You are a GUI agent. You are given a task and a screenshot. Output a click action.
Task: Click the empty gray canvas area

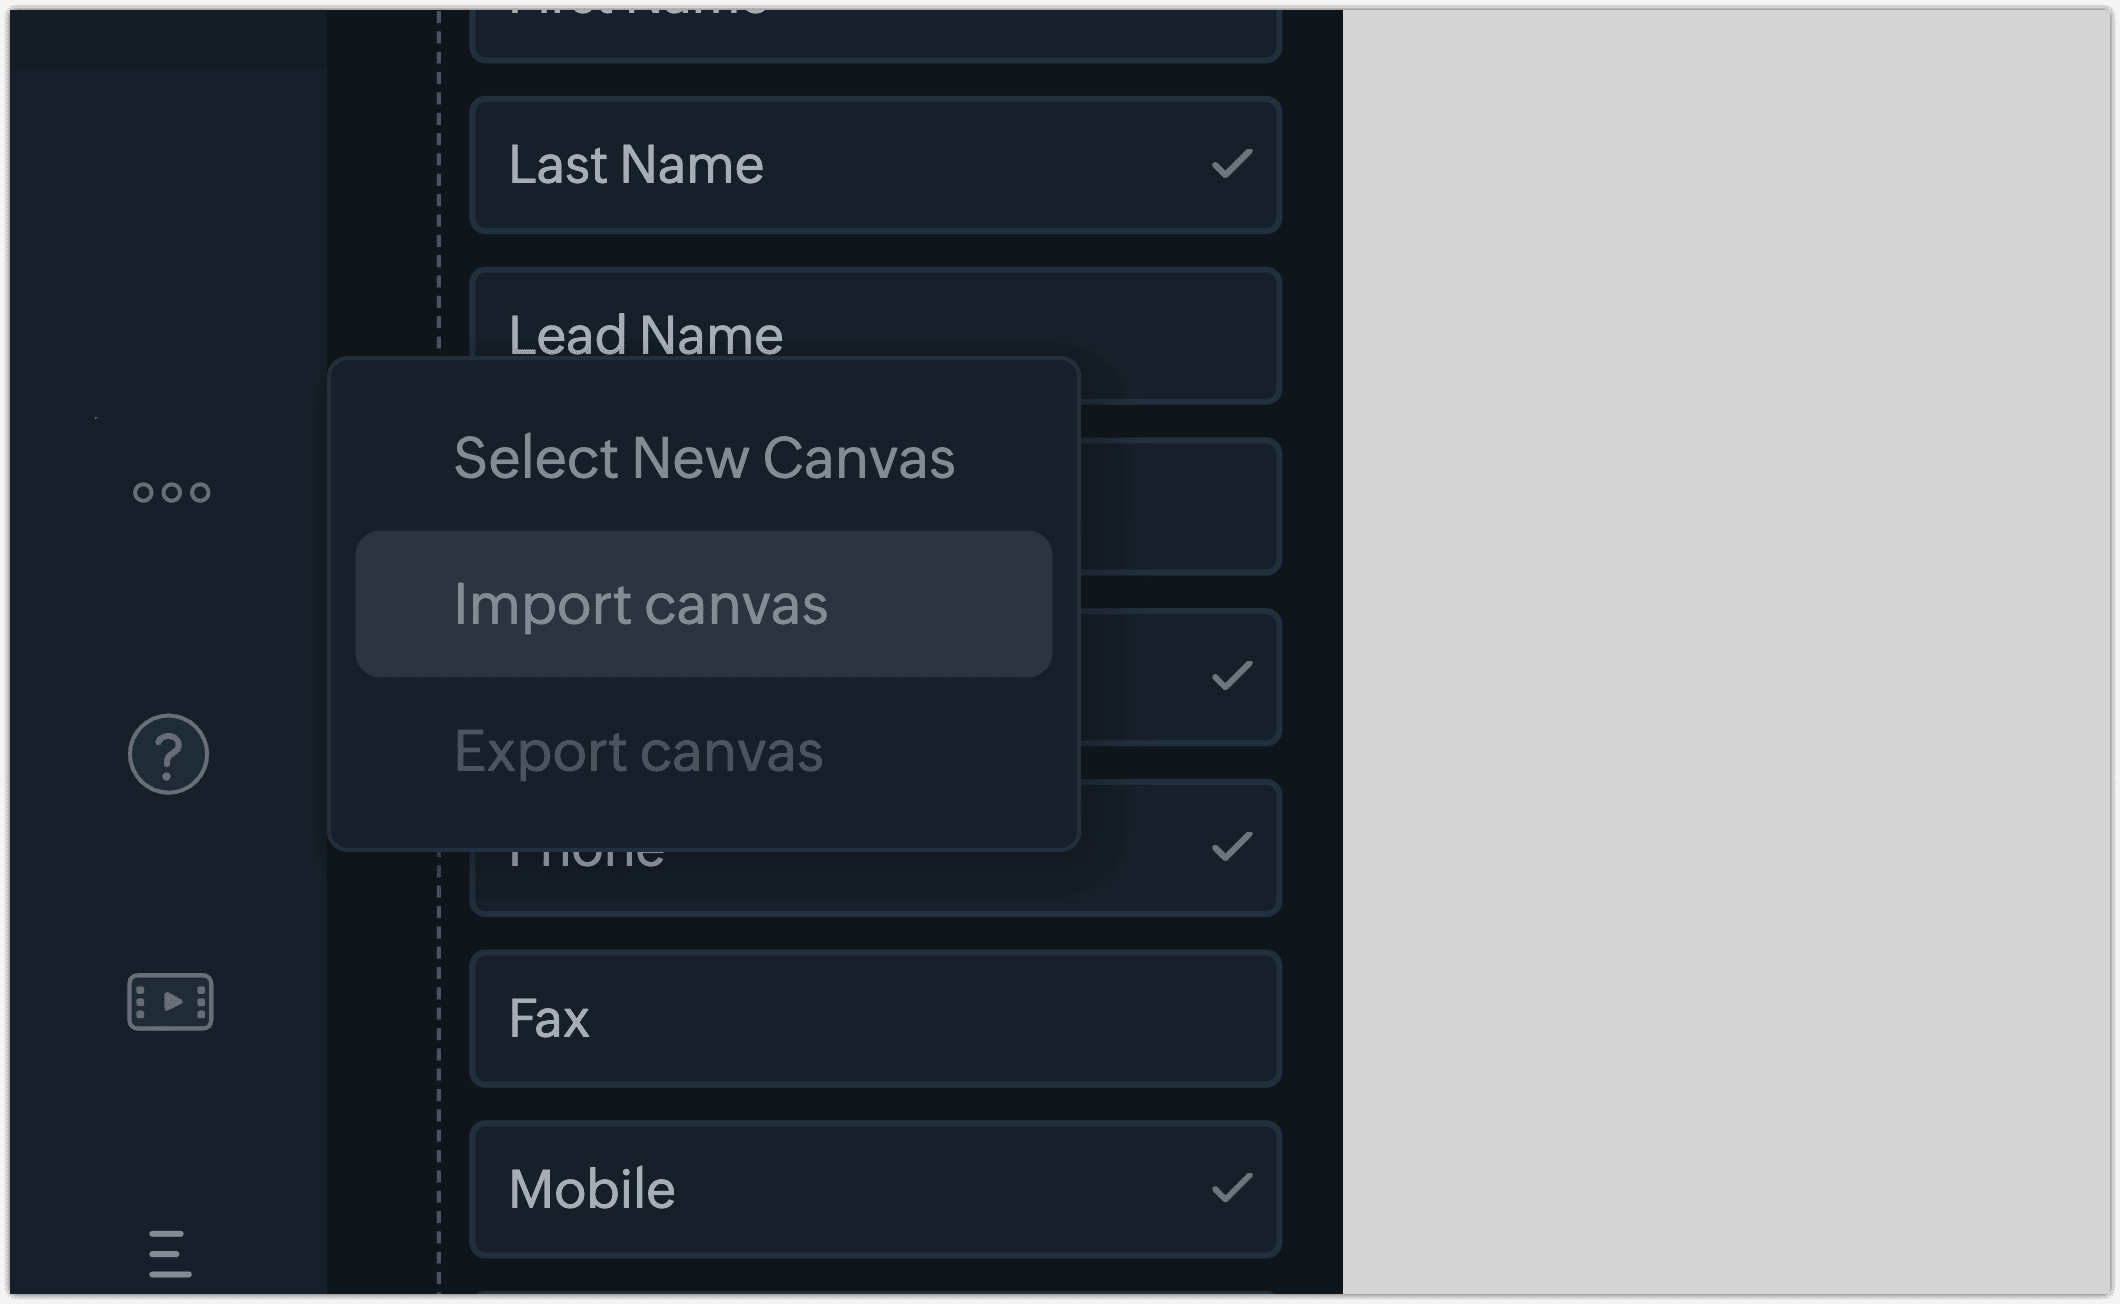[1725, 650]
